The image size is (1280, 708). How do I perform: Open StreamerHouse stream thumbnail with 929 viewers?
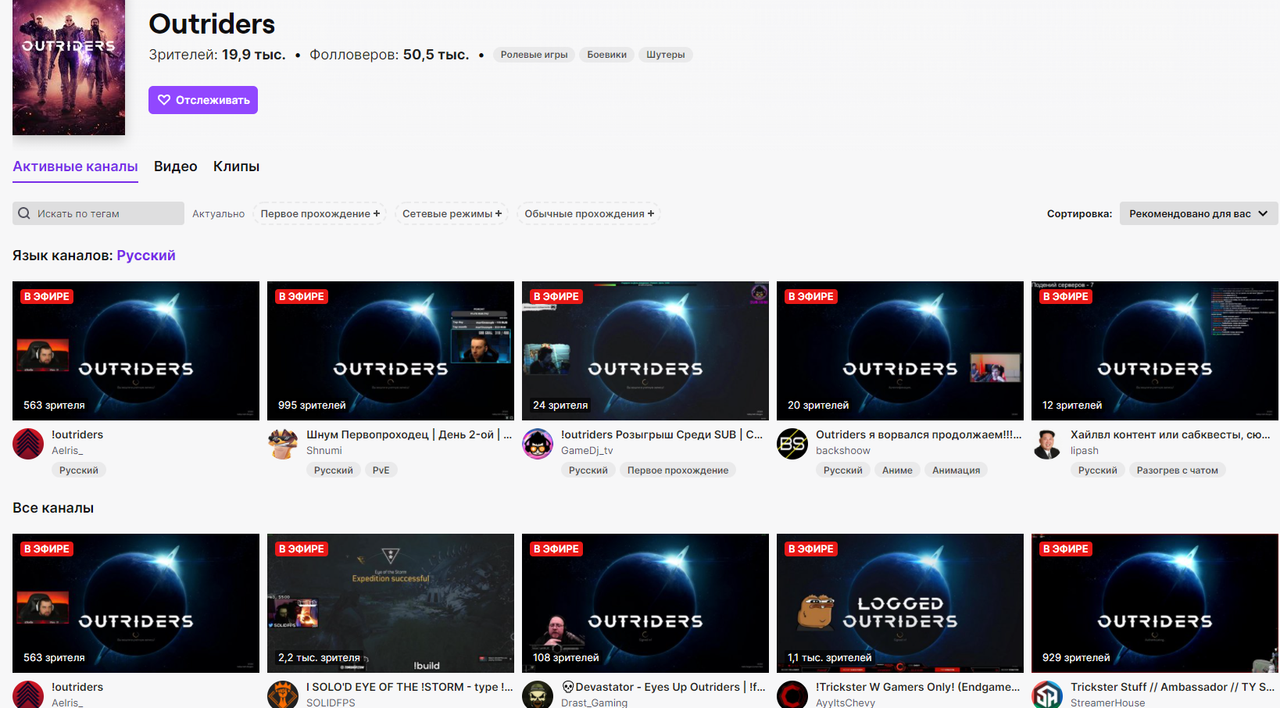tap(1155, 603)
